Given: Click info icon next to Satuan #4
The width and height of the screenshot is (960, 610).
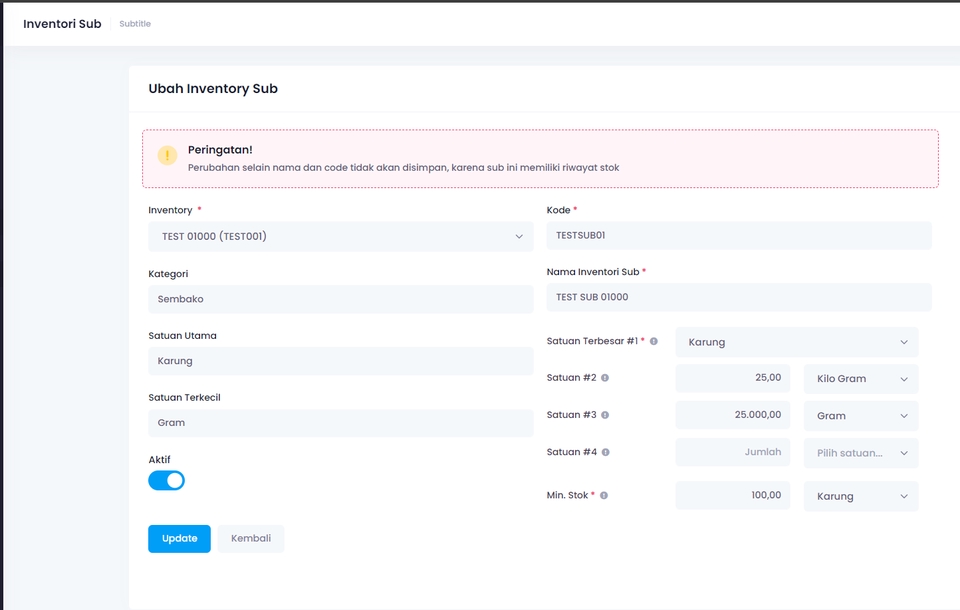Looking at the screenshot, I should click(605, 452).
